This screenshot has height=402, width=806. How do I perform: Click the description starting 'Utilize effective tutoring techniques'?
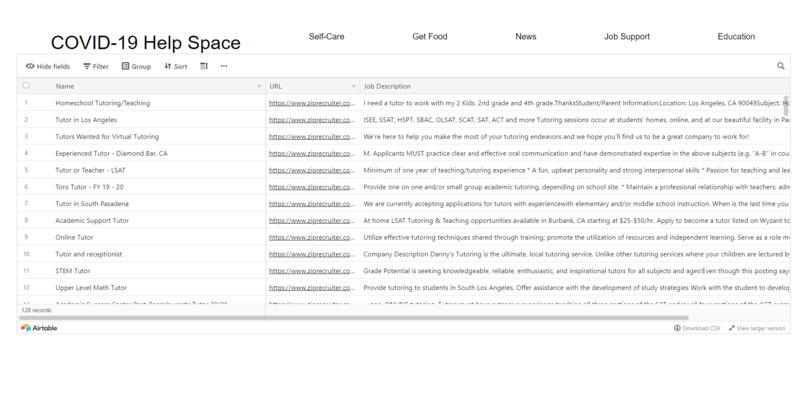(575, 237)
